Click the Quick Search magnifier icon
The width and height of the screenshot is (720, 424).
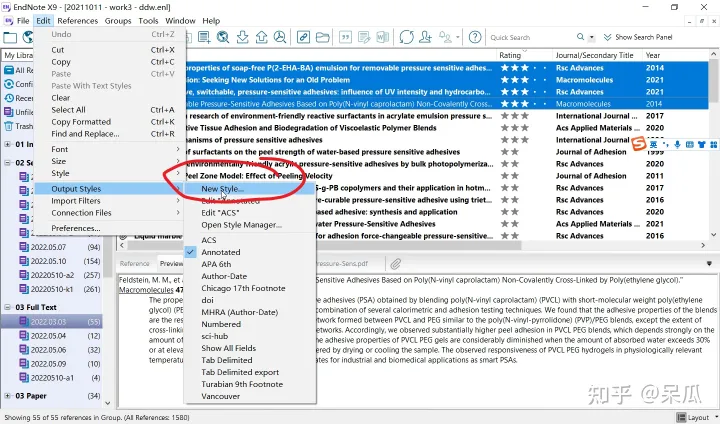tap(580, 37)
